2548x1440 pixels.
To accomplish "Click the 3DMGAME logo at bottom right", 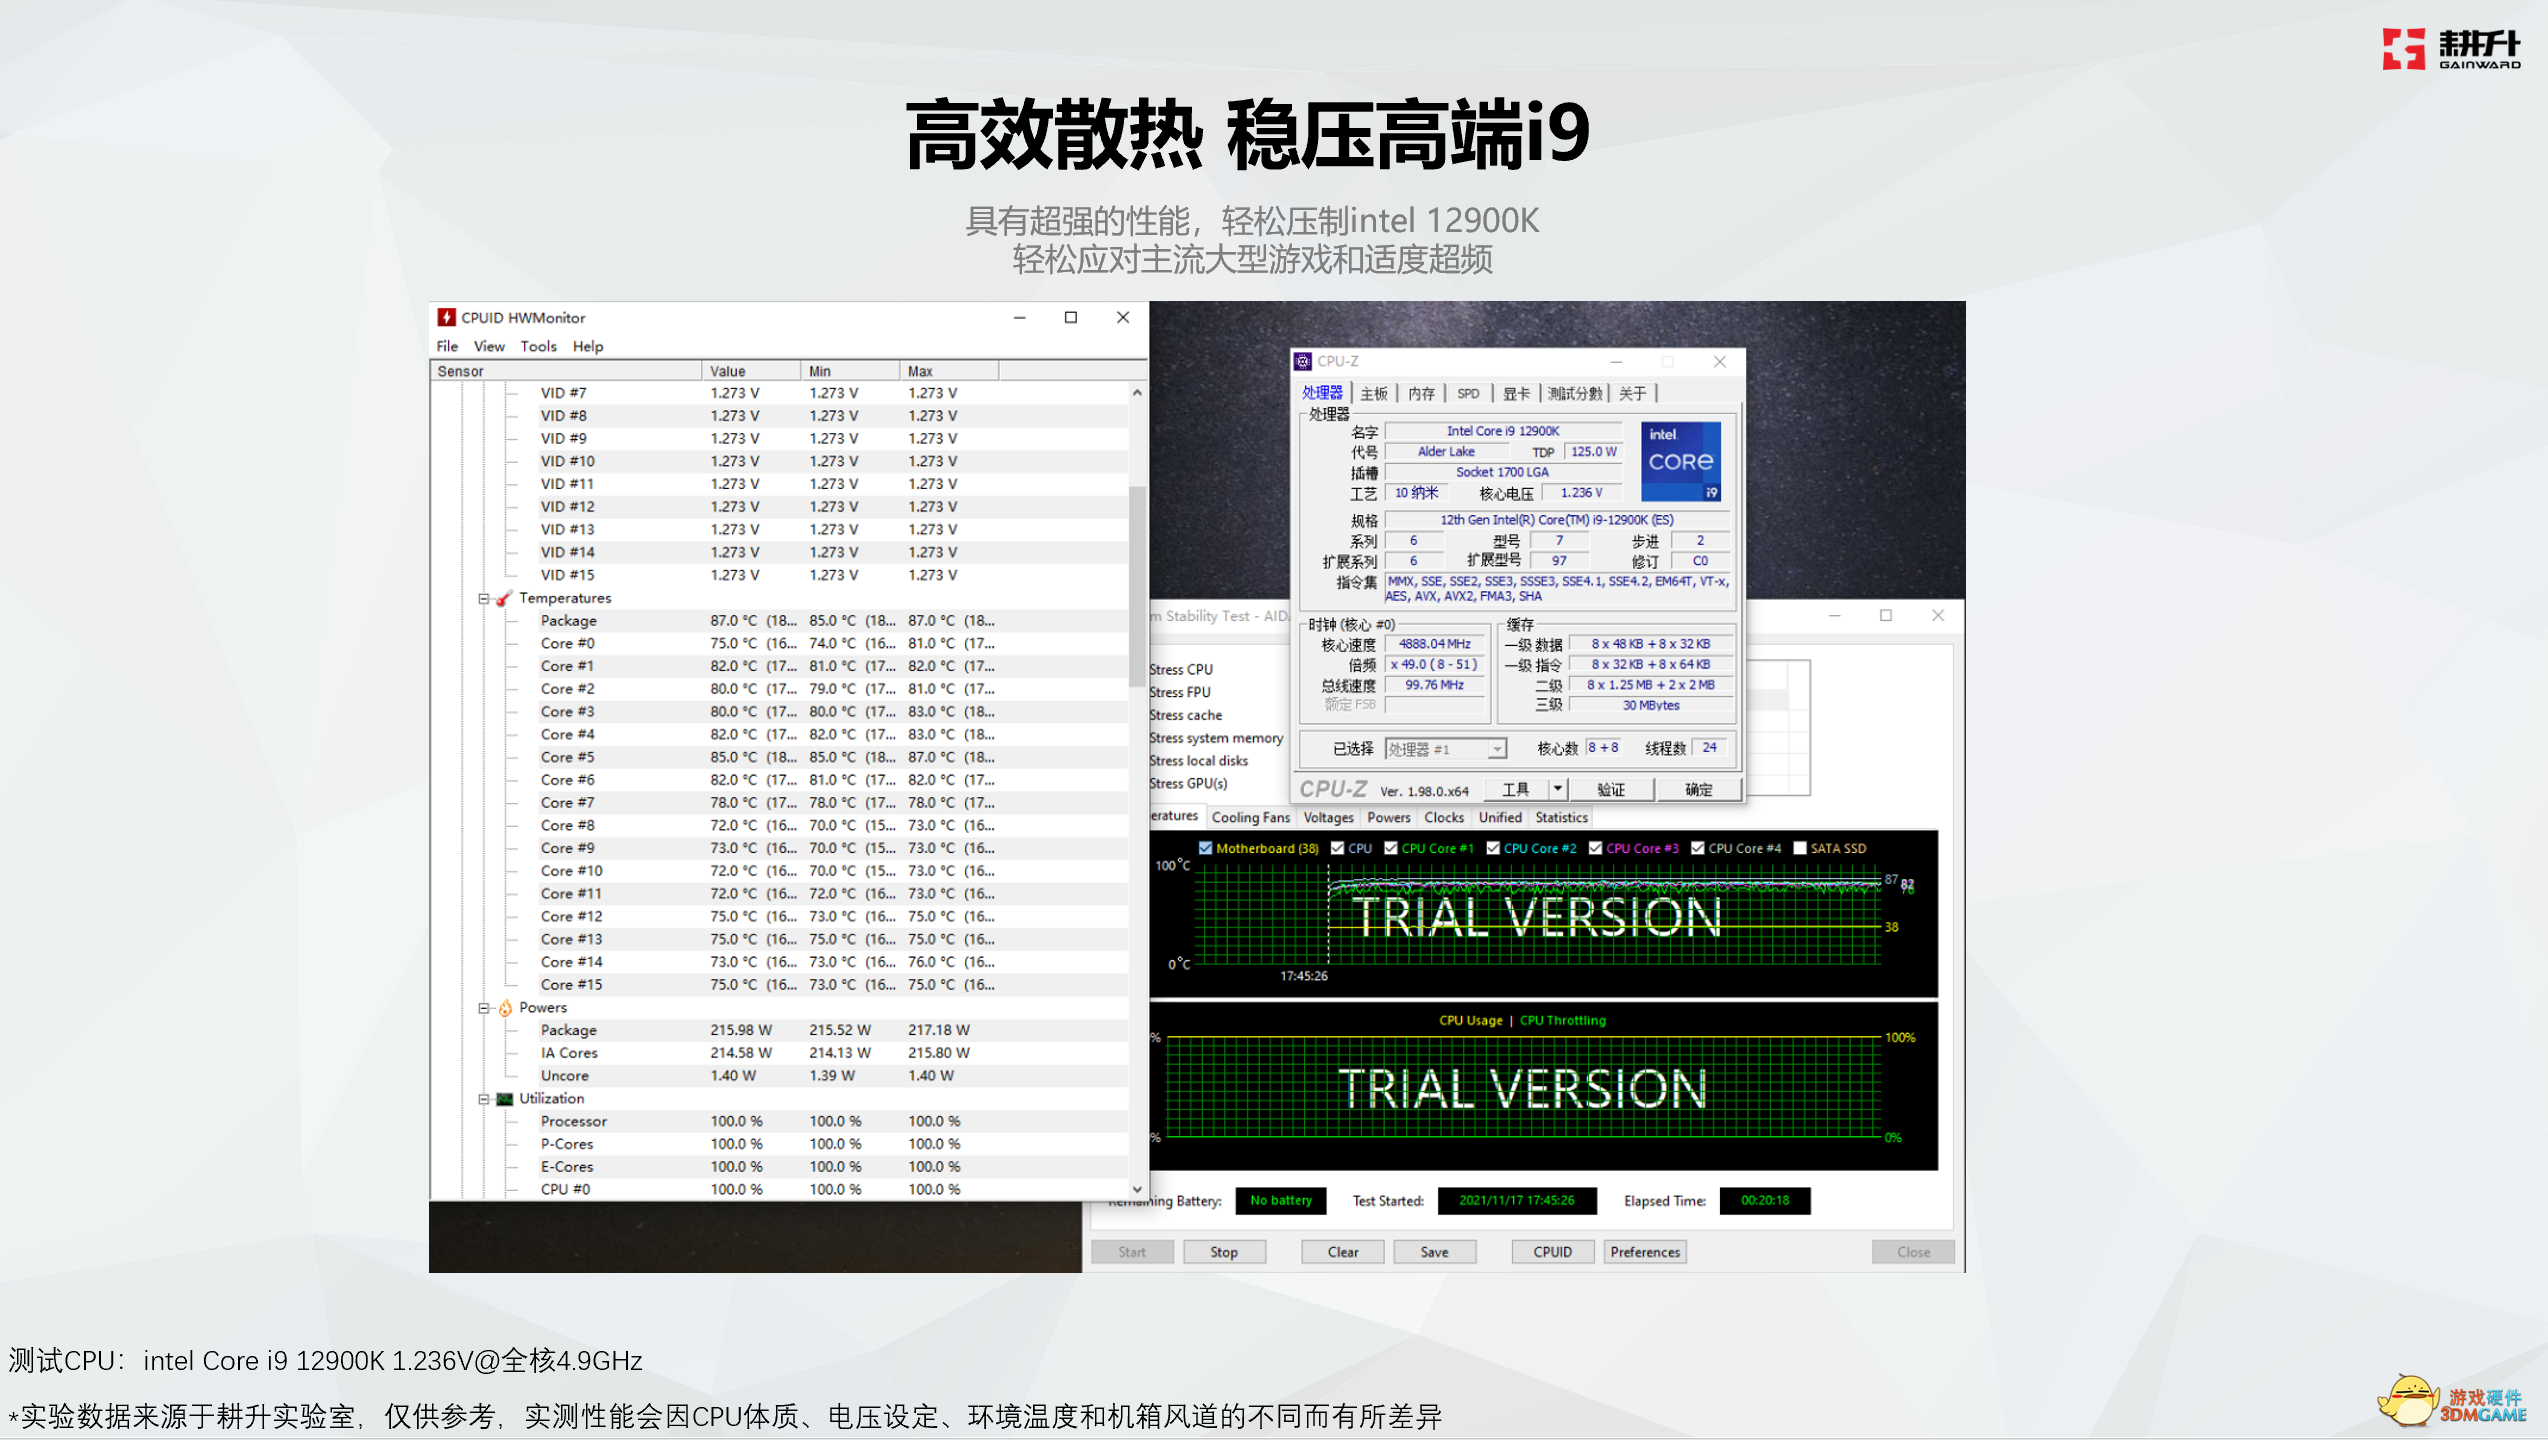I will pyautogui.click(x=2452, y=1402).
